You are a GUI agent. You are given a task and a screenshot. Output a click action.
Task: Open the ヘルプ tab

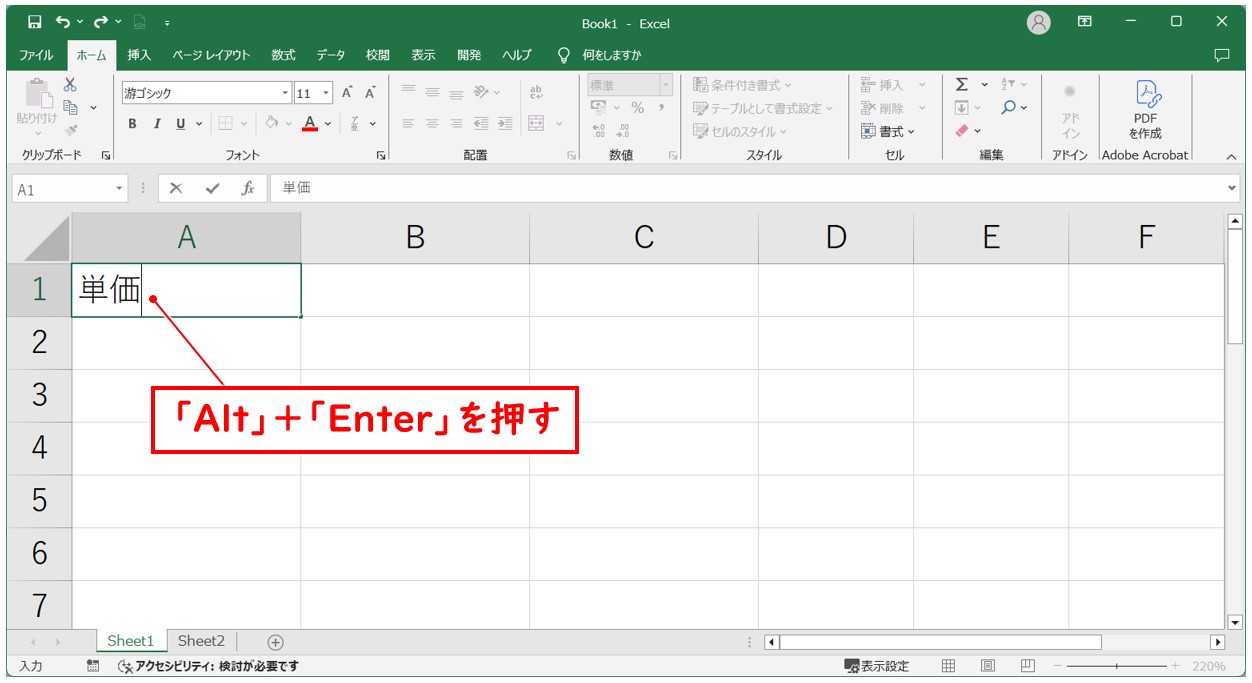point(517,55)
